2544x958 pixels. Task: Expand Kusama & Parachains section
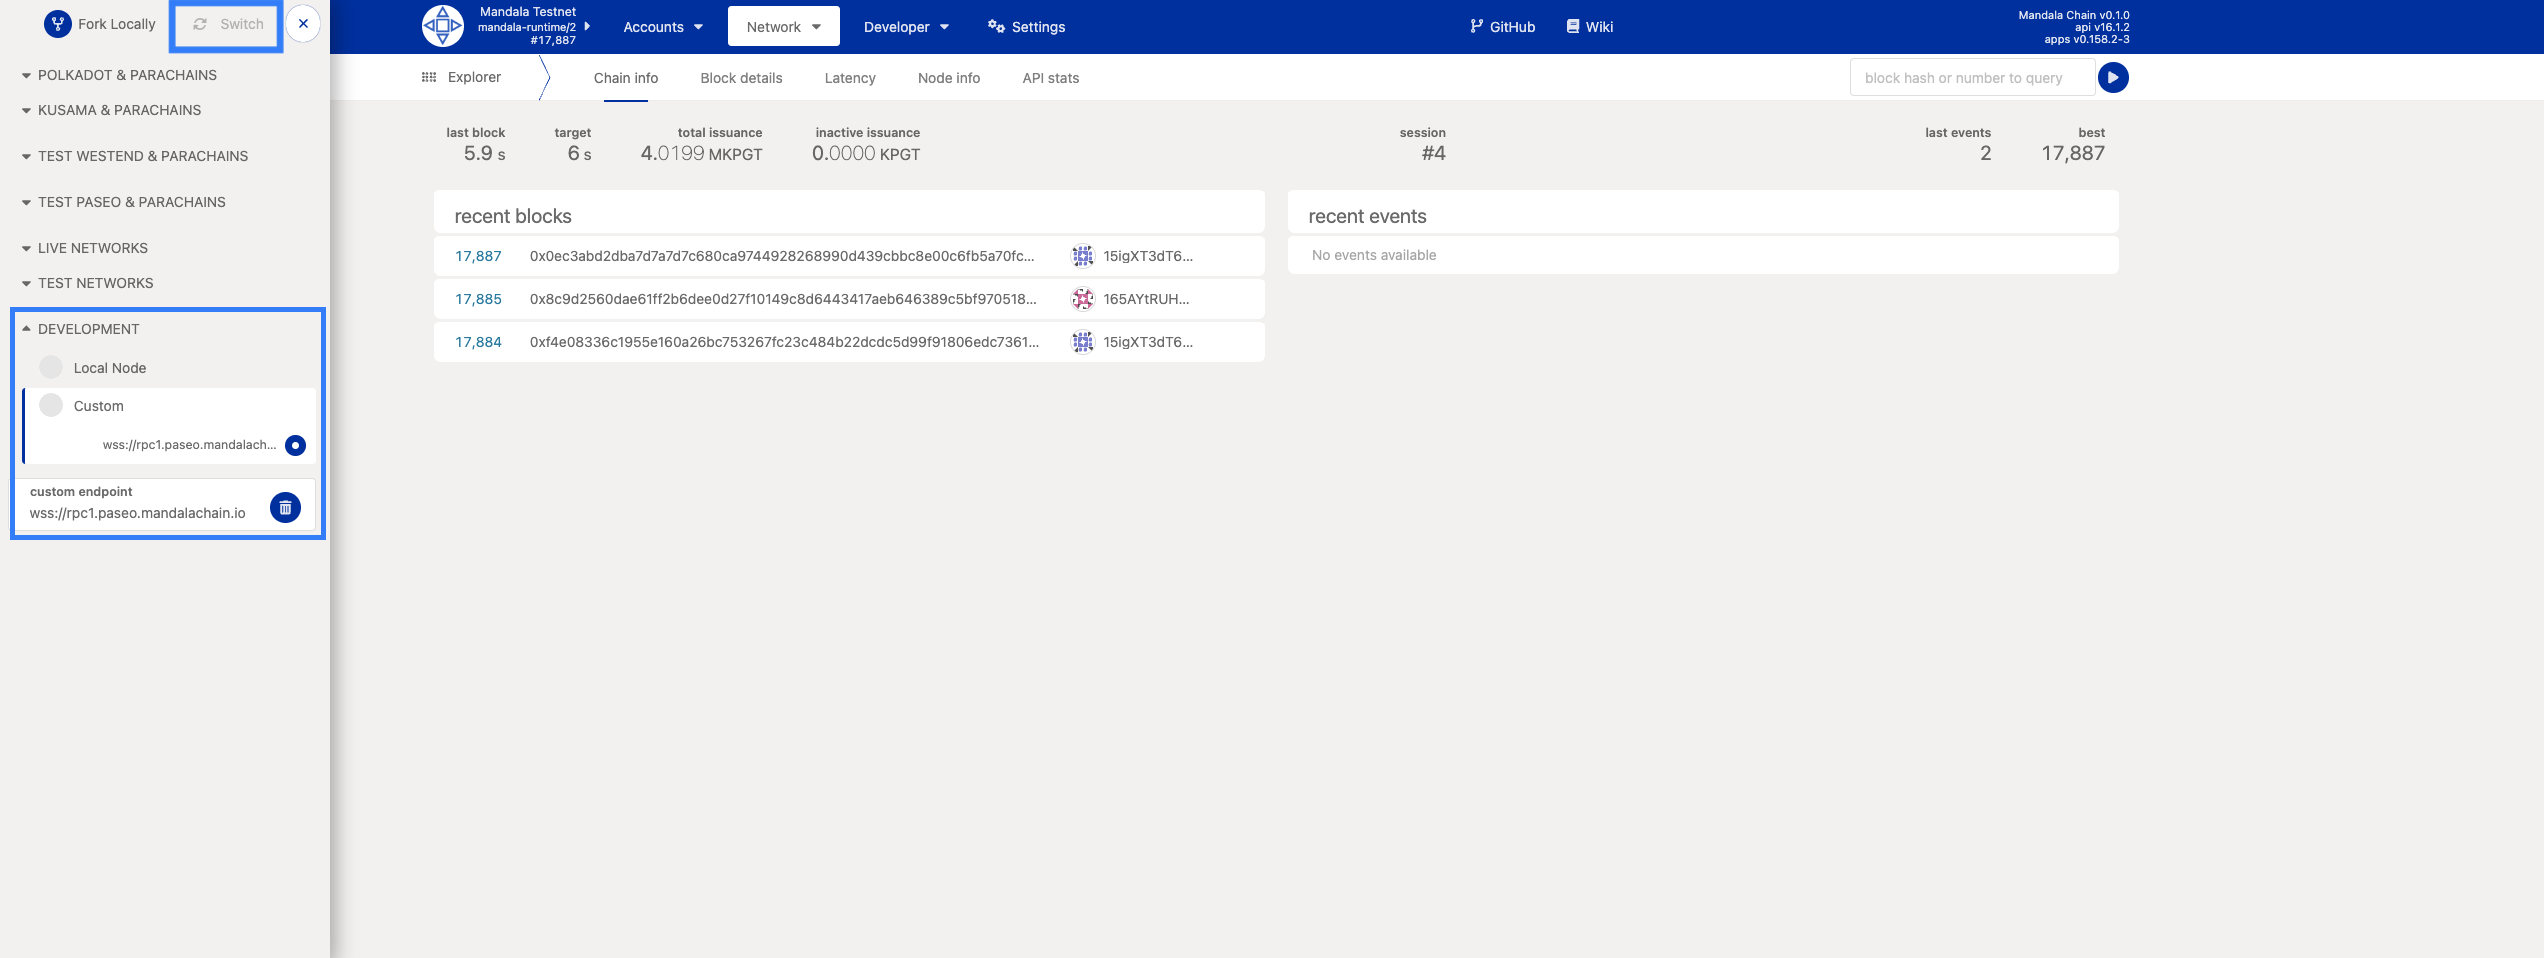click(x=112, y=110)
